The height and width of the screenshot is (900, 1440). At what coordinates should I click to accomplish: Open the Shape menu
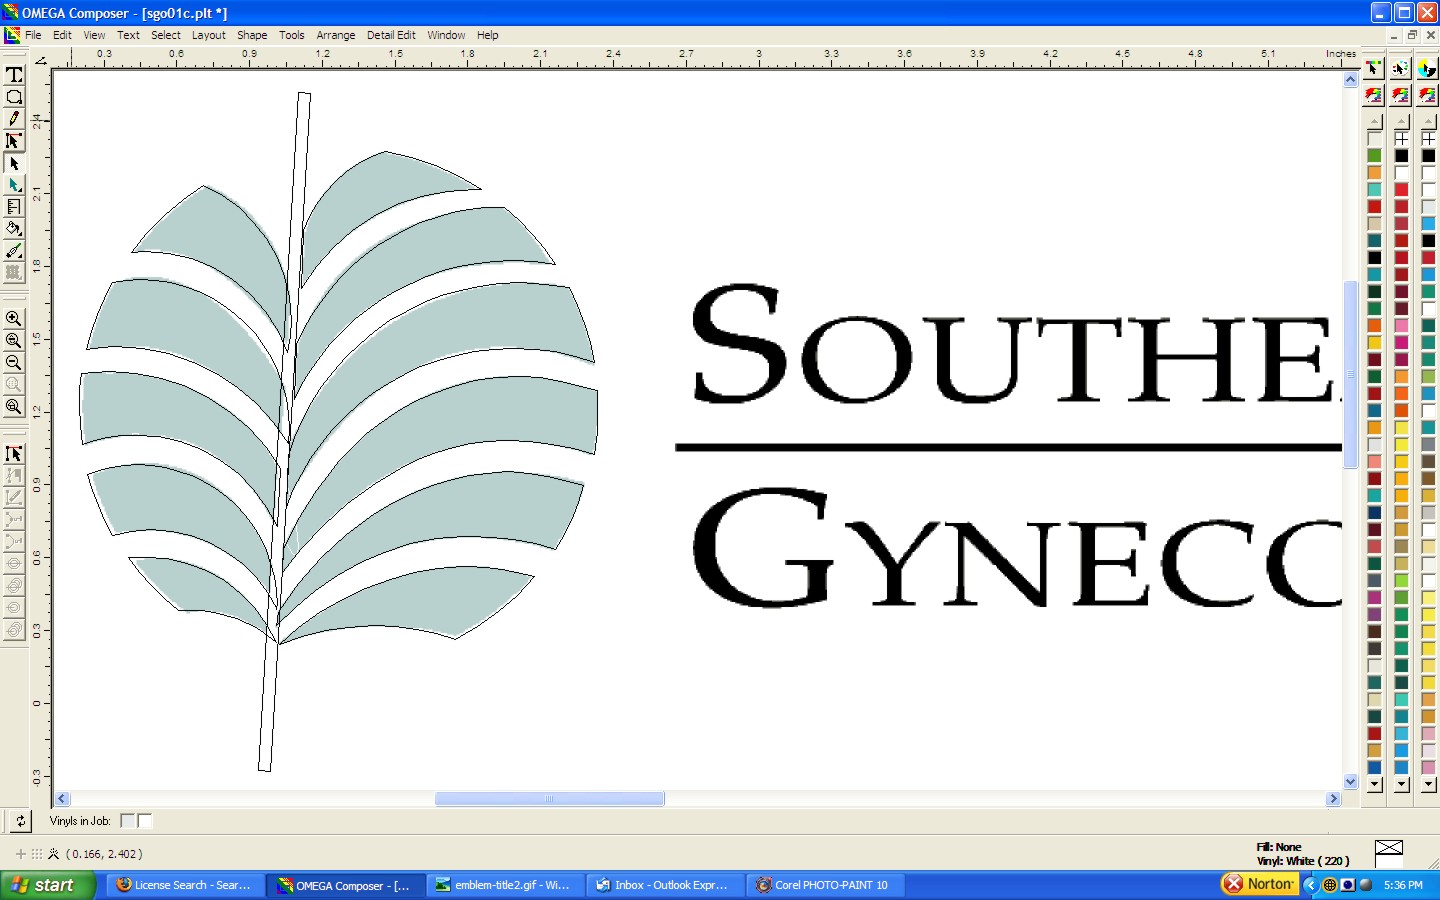(252, 35)
